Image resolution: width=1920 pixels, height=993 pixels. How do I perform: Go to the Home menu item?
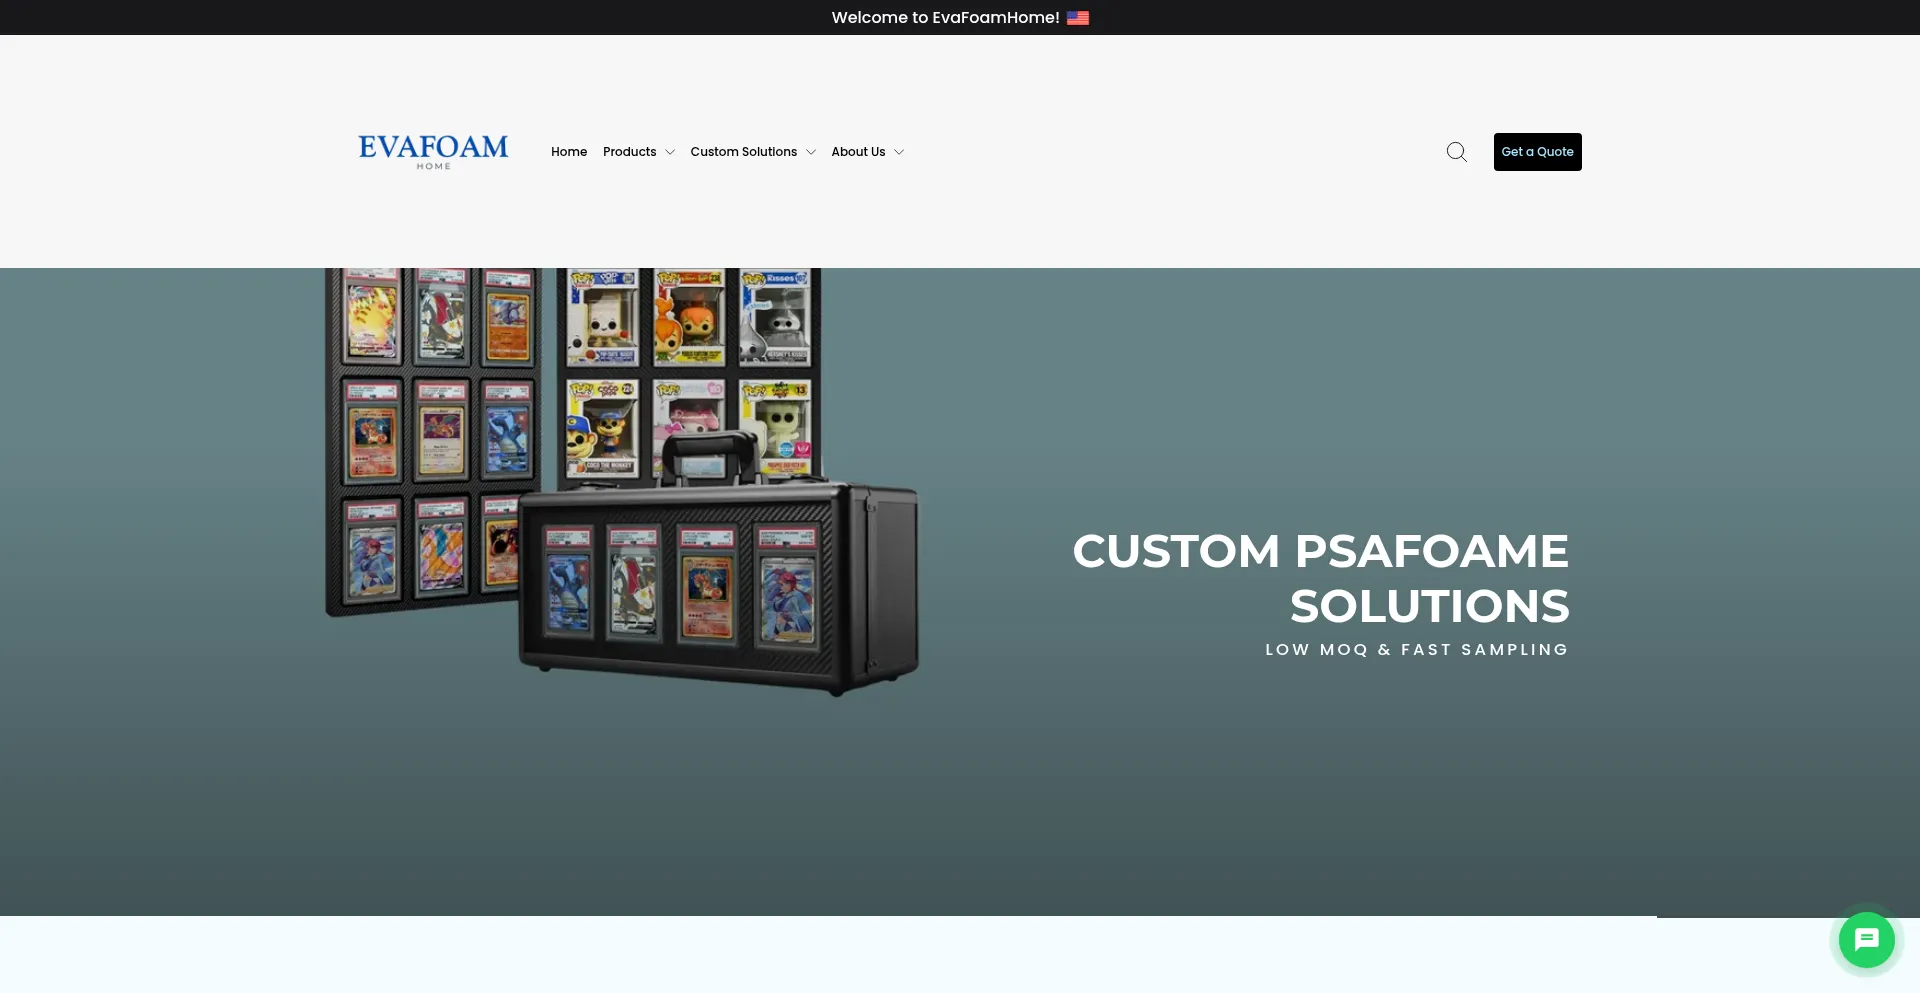coord(569,152)
